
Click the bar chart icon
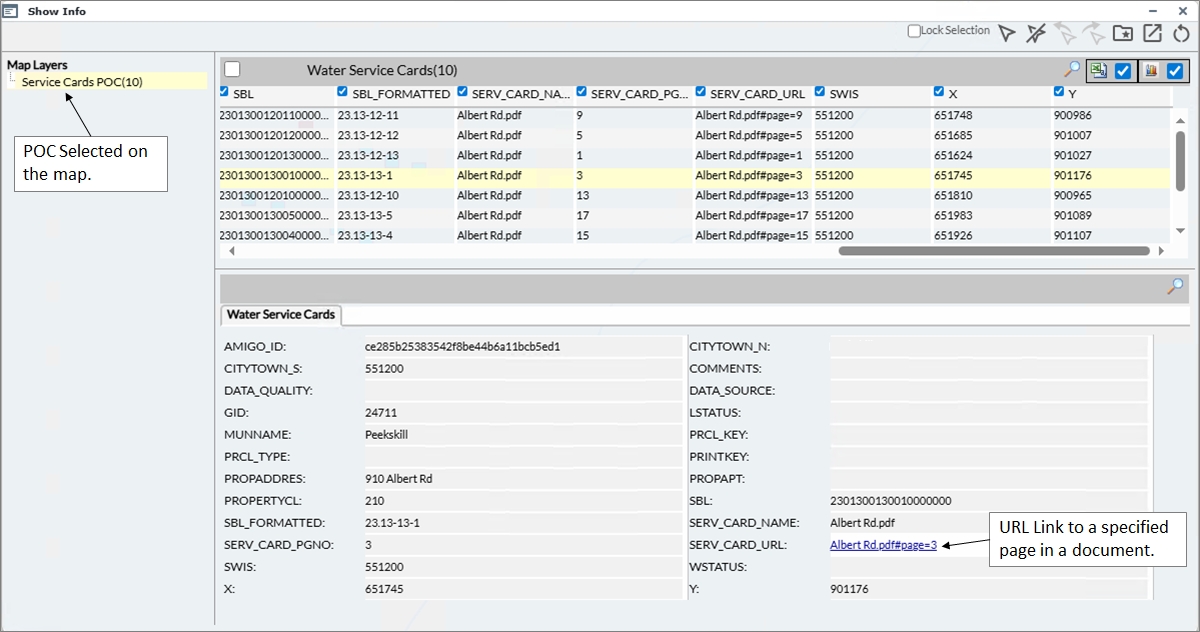pos(1150,71)
